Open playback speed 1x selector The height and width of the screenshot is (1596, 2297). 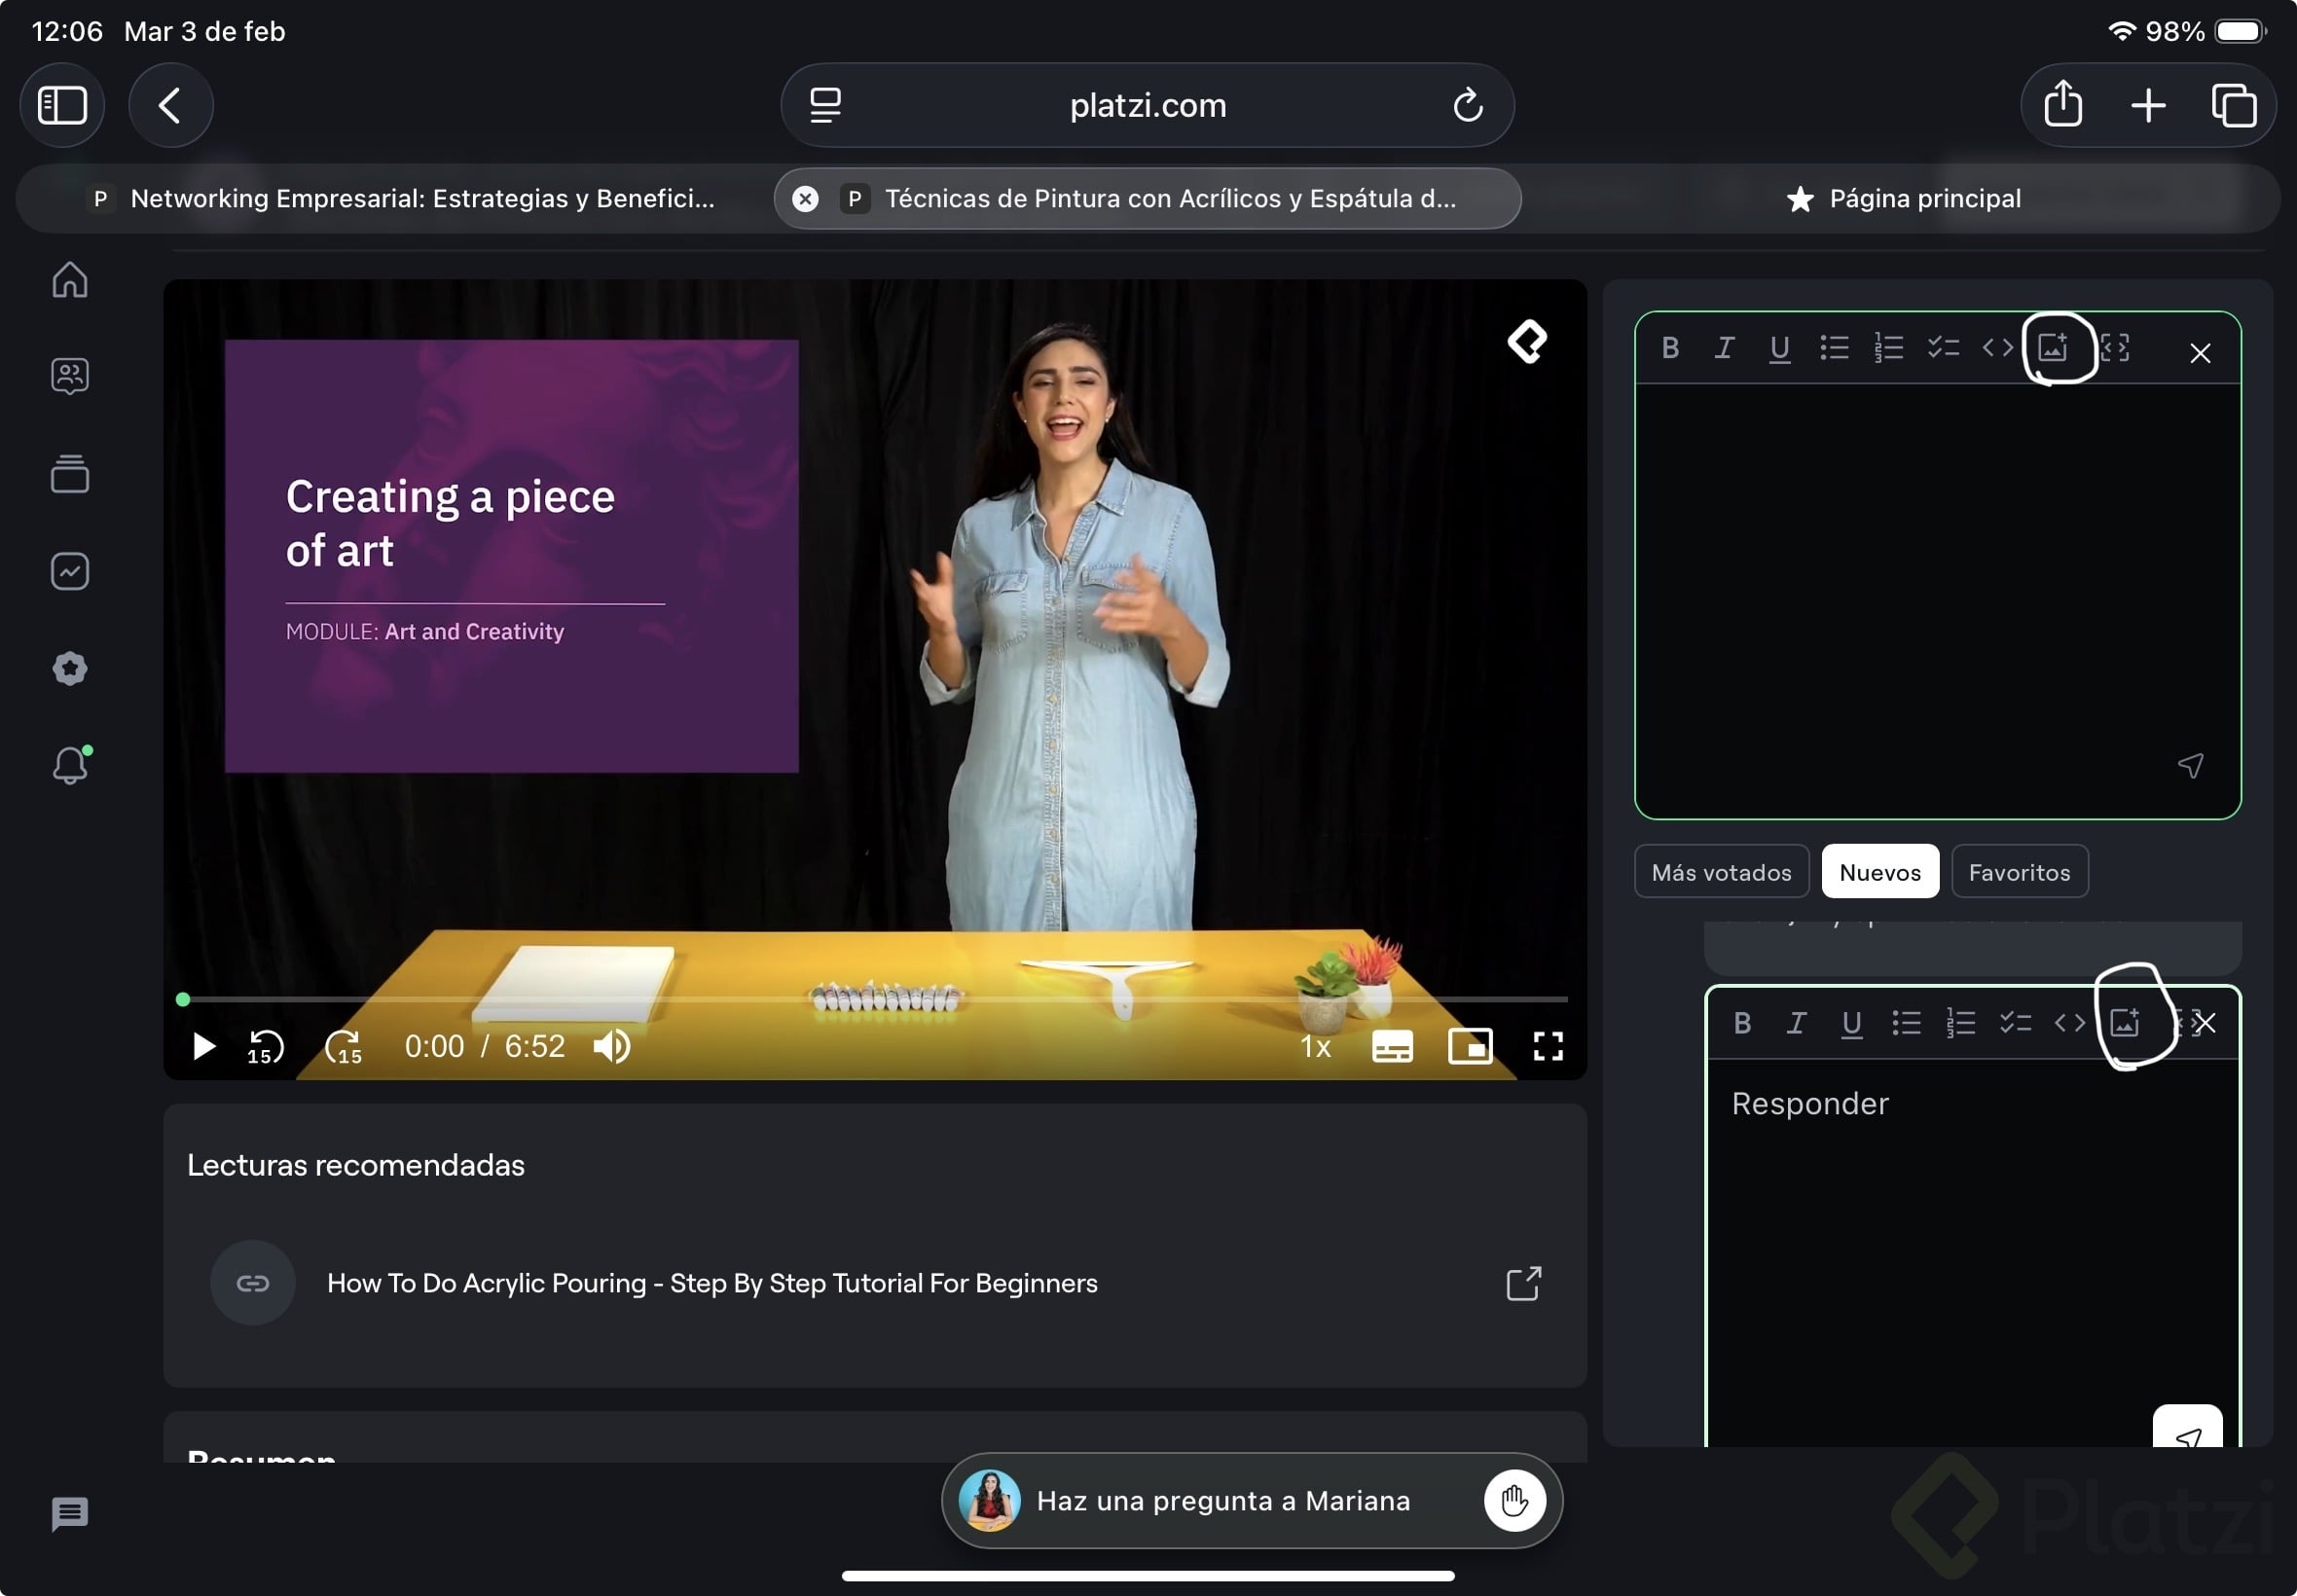(x=1315, y=1047)
